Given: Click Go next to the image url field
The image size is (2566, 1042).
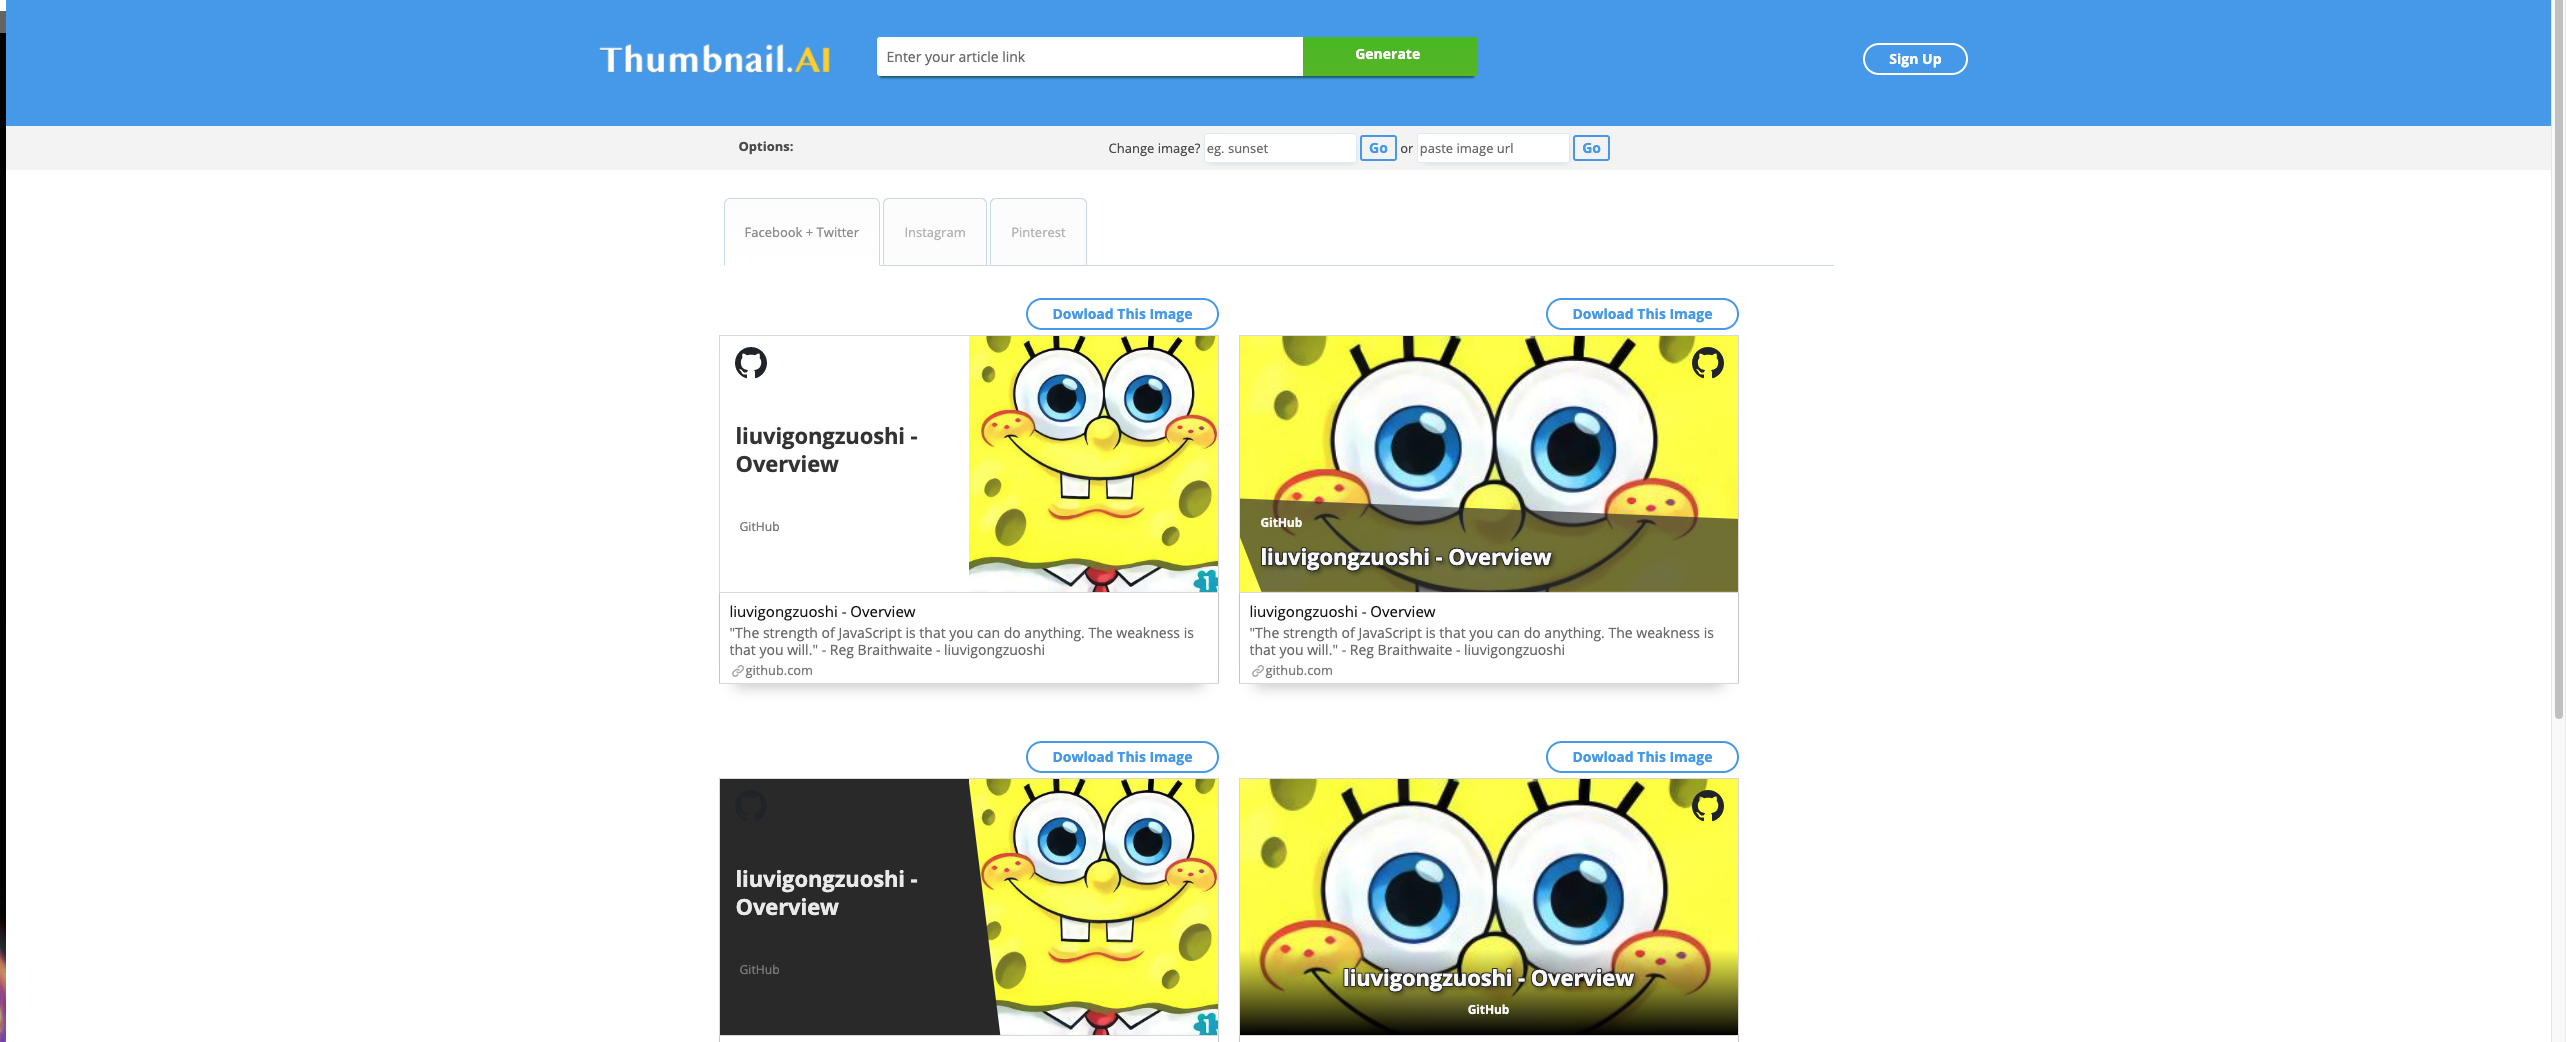Looking at the screenshot, I should click(x=1591, y=148).
